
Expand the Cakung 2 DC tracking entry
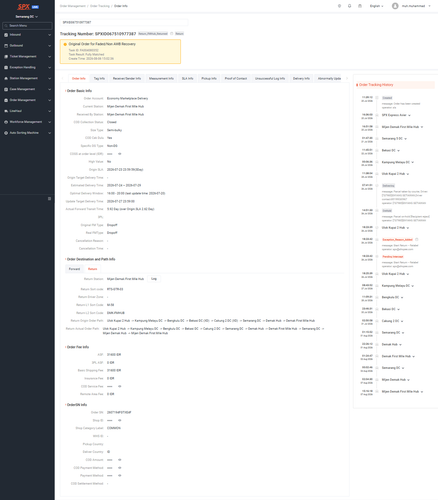[x=402, y=321]
